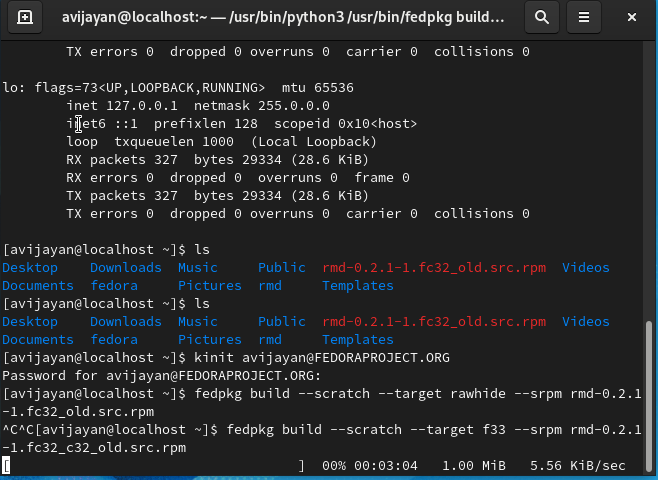Screen dimensions: 658x480
Task: Open the hamburger menu
Action: tap(584, 17)
